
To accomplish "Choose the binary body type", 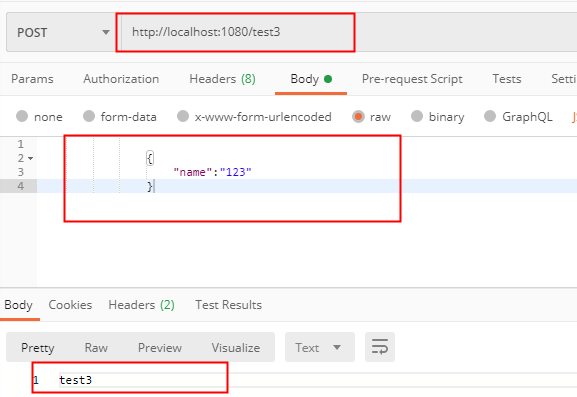I will (438, 117).
